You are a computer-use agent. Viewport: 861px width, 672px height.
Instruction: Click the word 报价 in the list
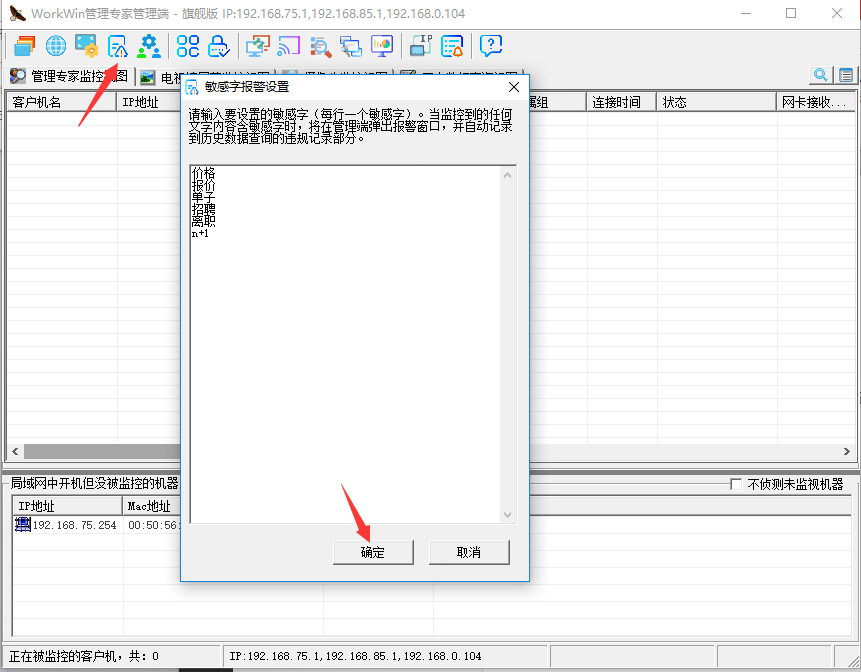click(204, 186)
